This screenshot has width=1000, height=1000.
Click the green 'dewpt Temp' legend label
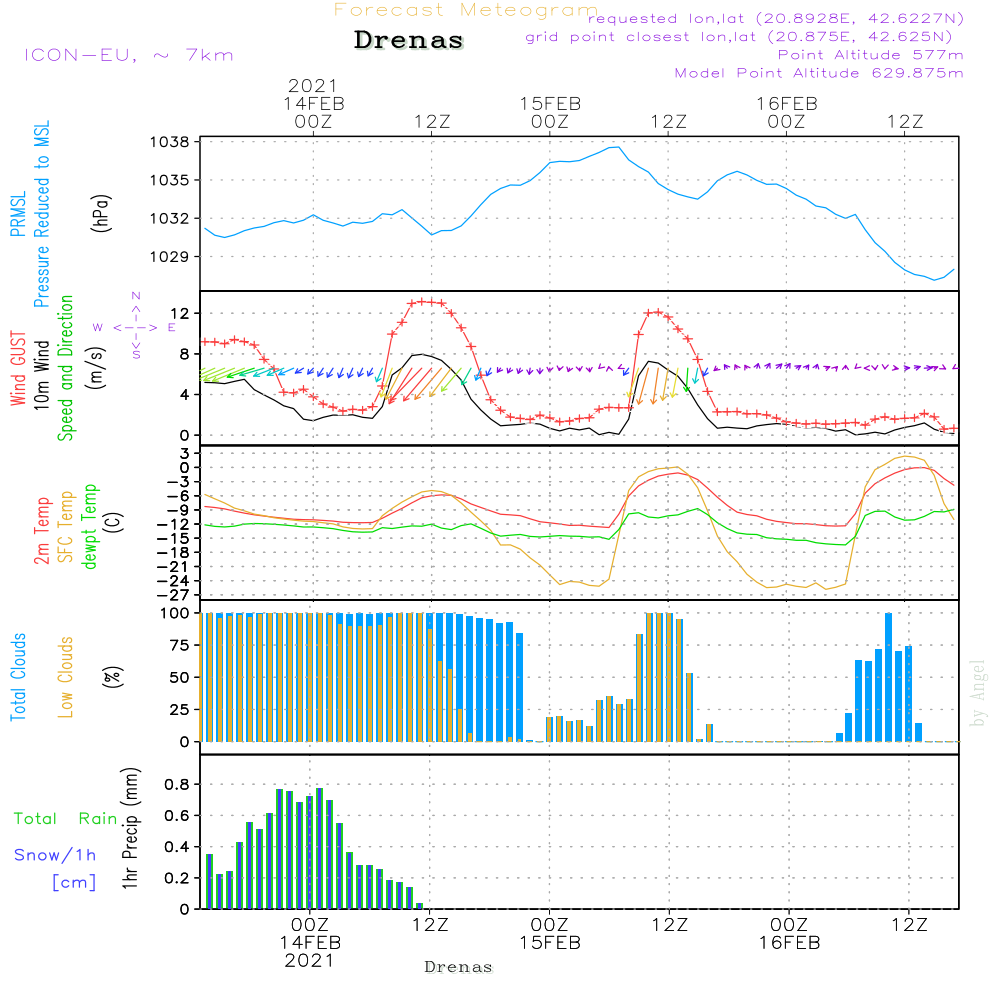(x=89, y=527)
